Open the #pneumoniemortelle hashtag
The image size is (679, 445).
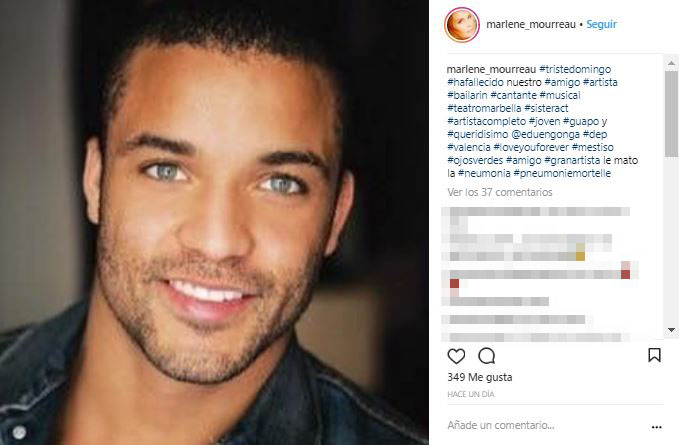pos(562,173)
